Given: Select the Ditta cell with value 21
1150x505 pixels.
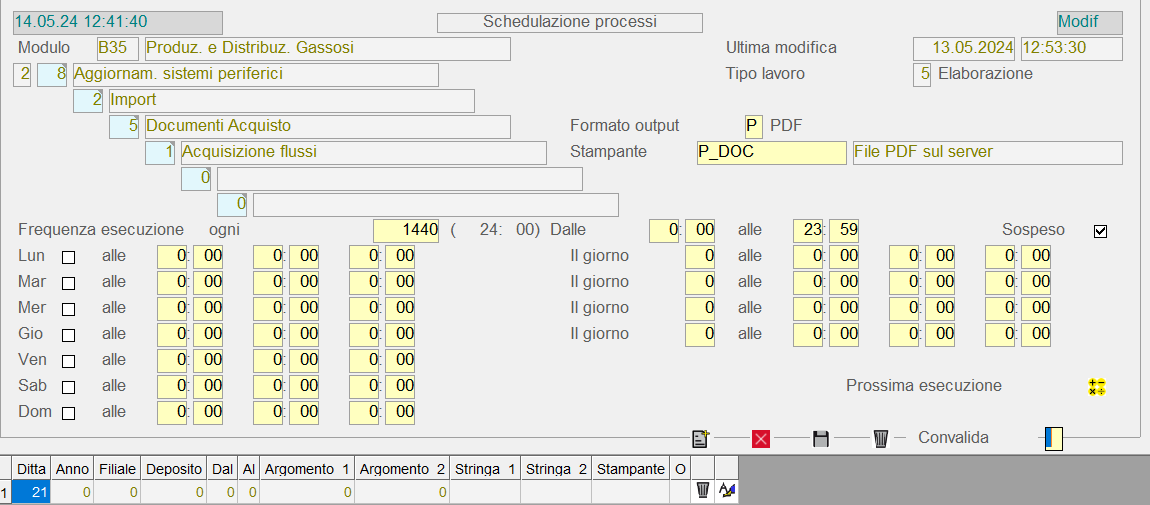Looking at the screenshot, I should (31, 491).
